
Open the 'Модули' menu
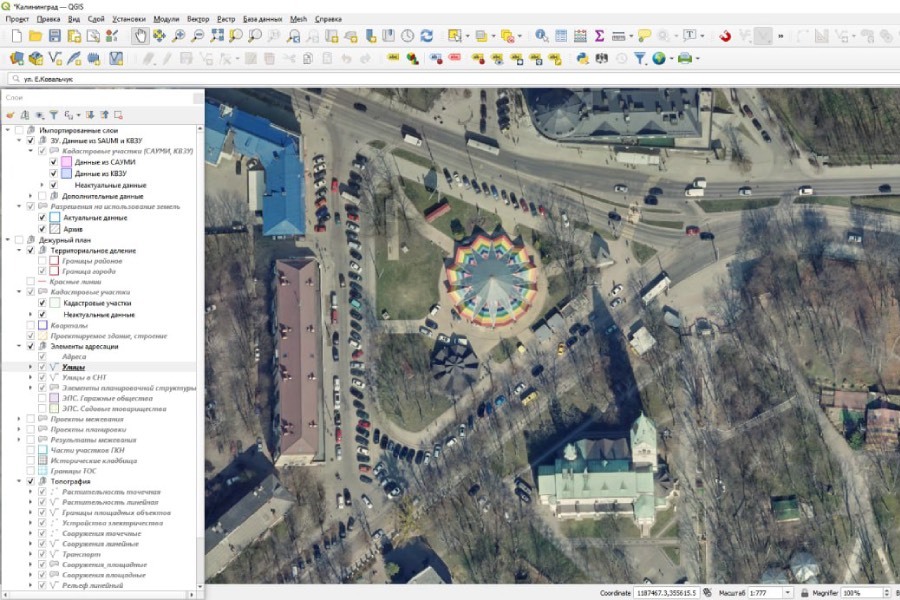click(166, 19)
